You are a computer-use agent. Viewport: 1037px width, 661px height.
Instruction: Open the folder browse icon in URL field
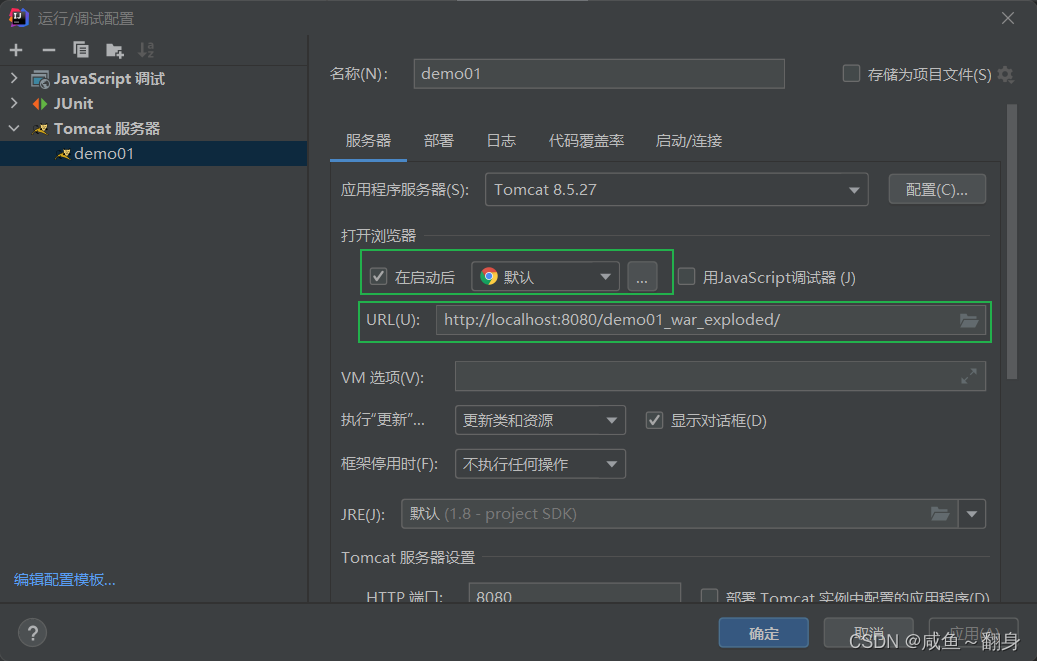point(969,320)
